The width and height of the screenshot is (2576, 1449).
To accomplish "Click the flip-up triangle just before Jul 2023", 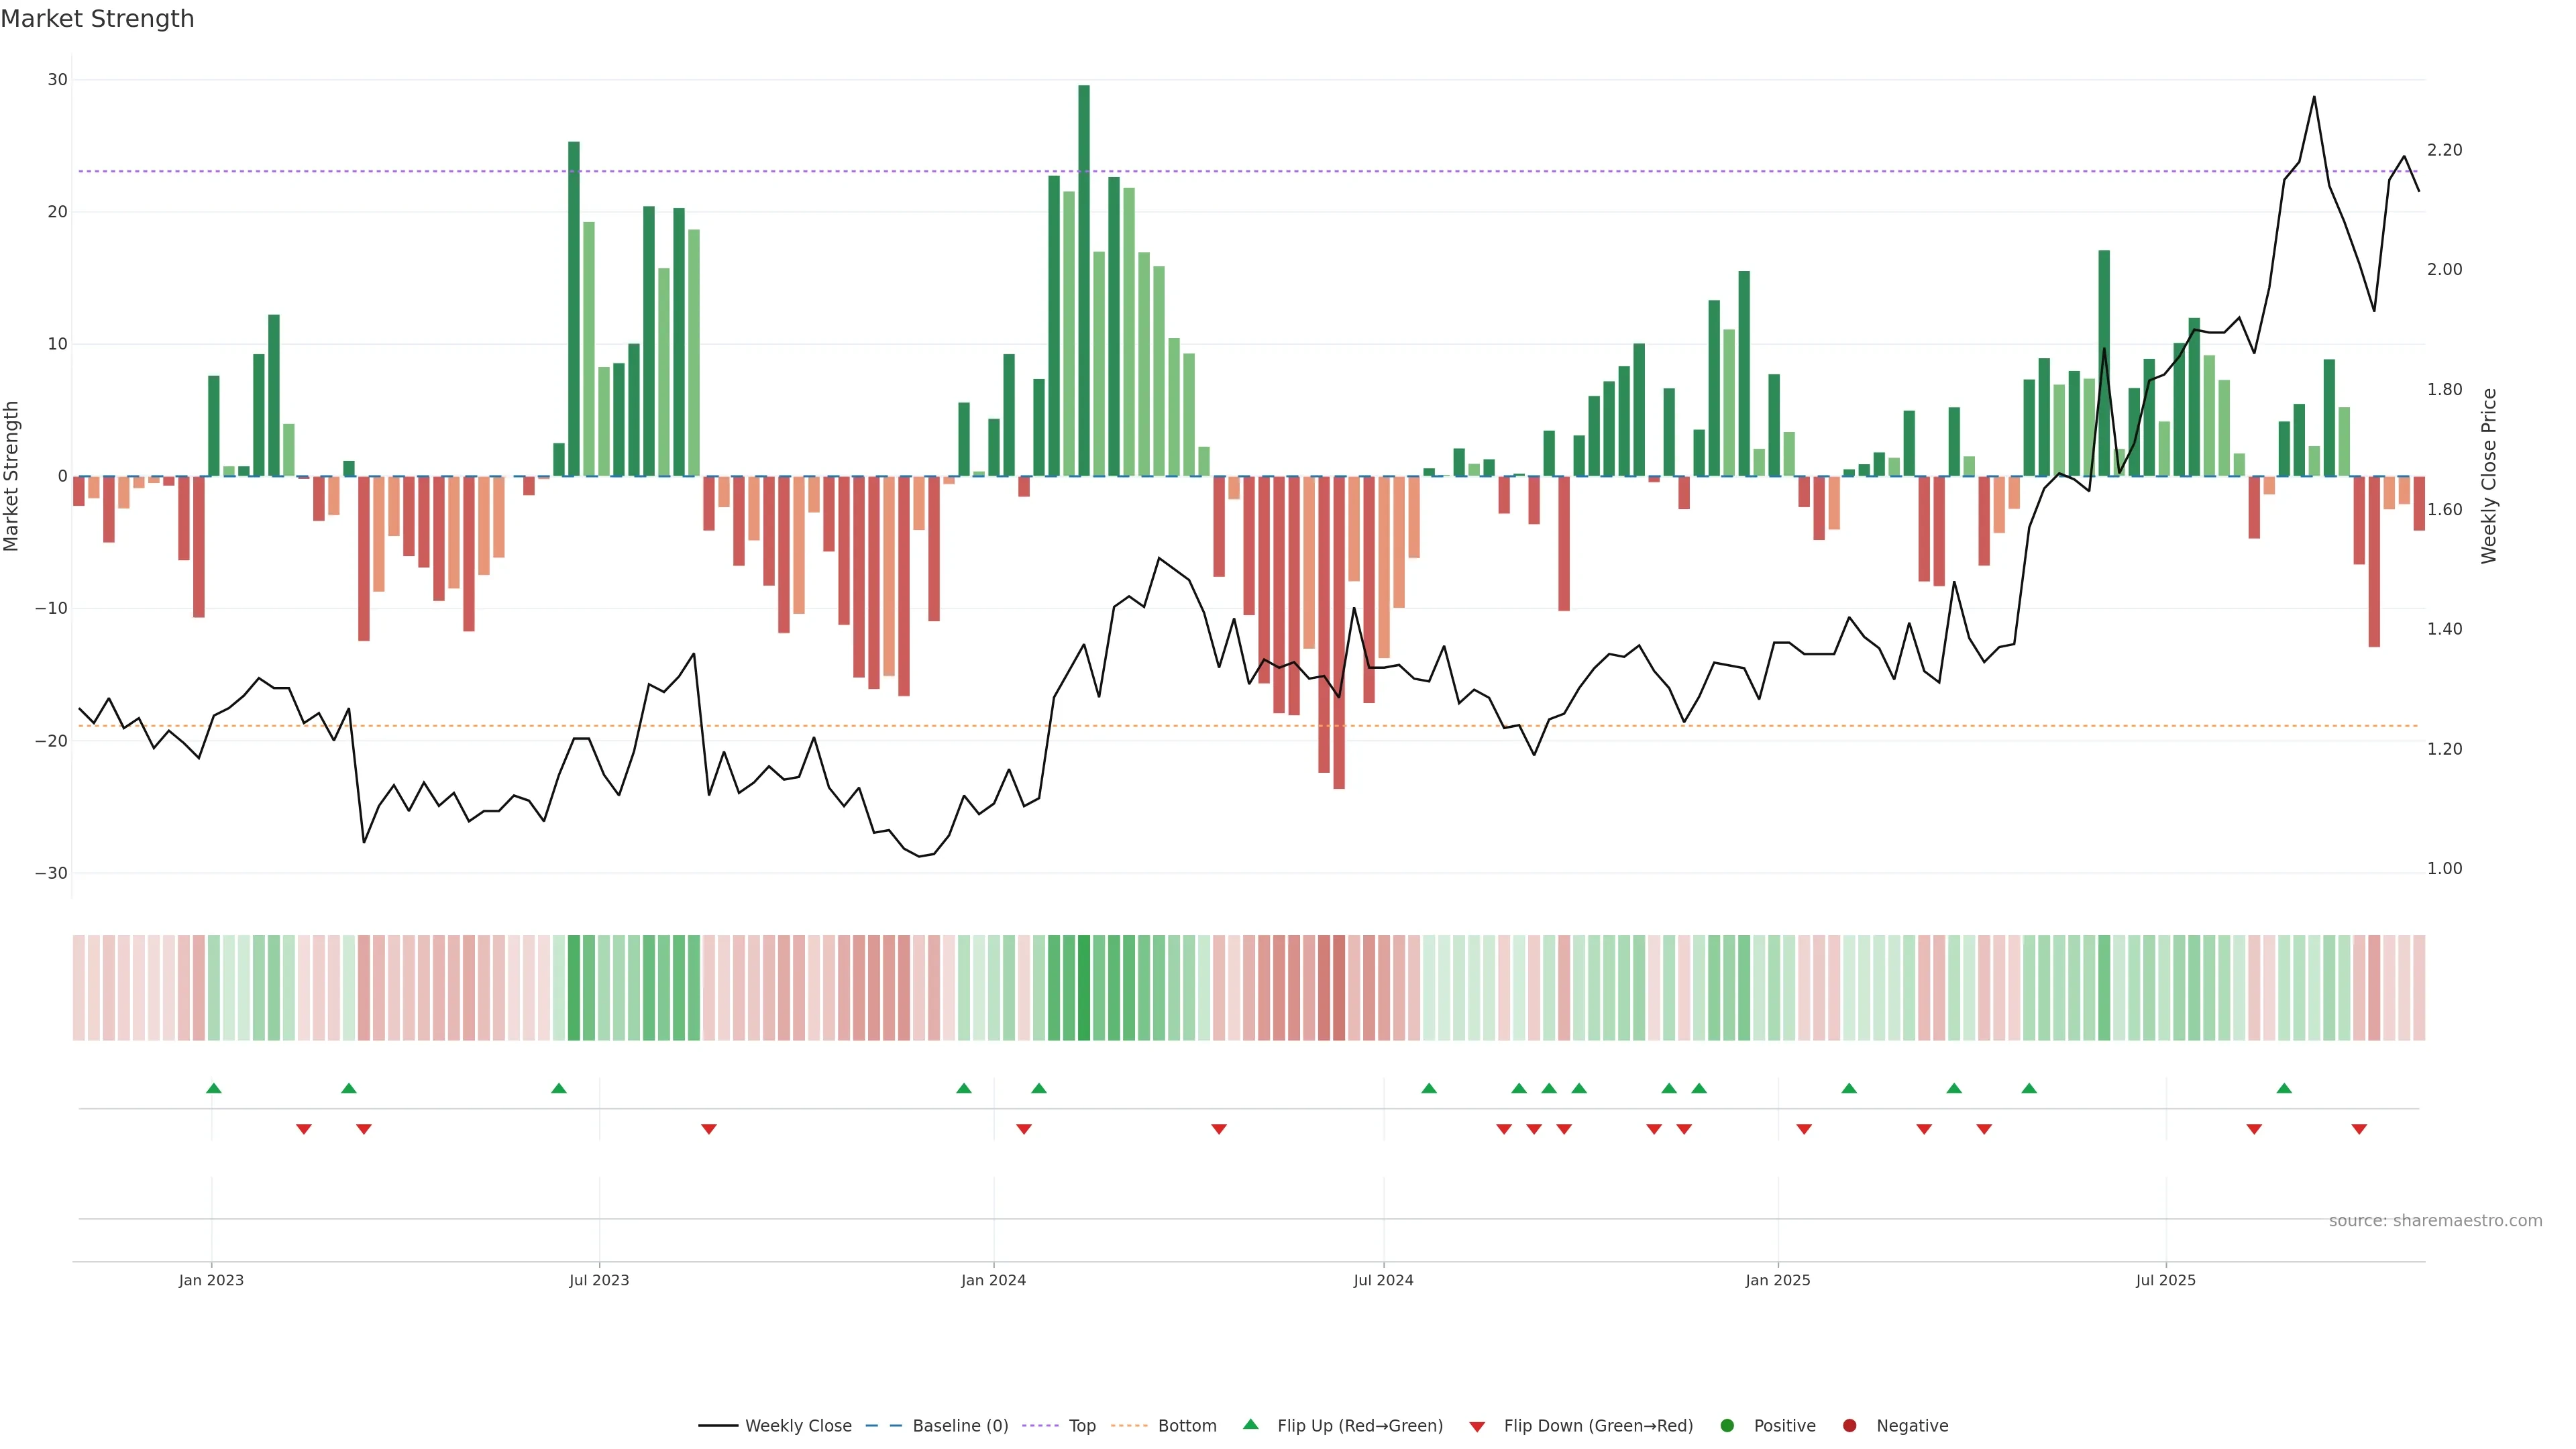I will click(559, 1088).
